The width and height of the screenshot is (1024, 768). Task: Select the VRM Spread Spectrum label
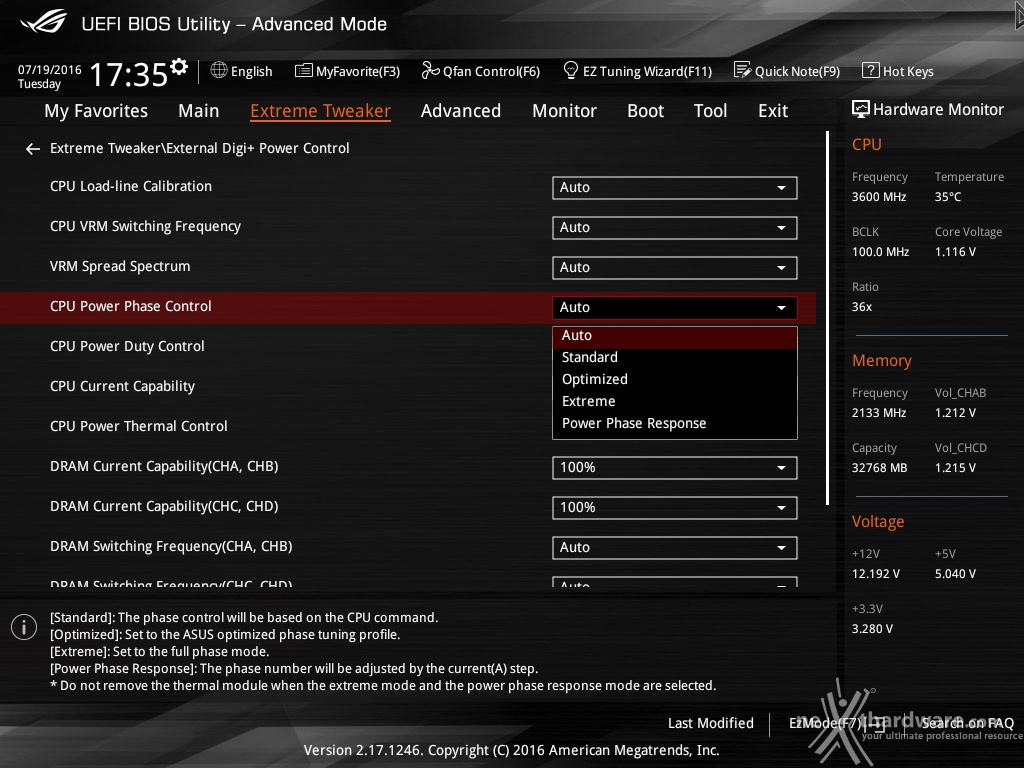(120, 266)
